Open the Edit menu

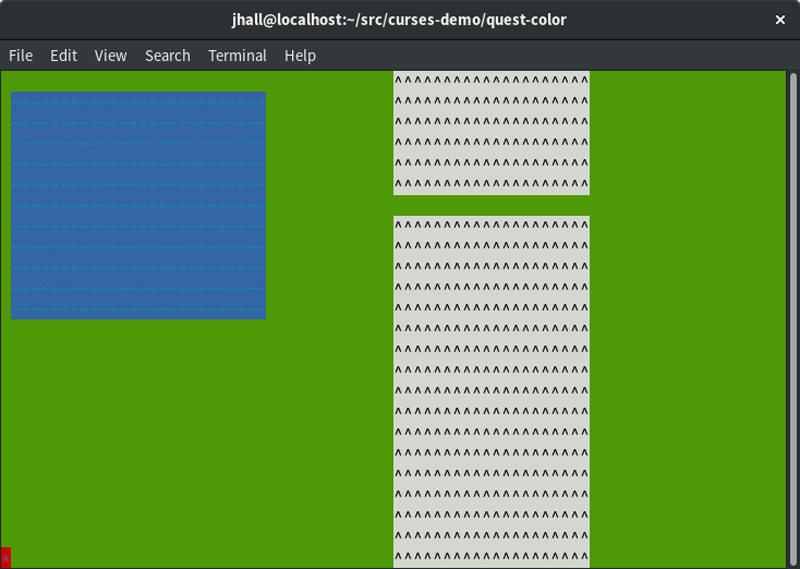(x=63, y=56)
